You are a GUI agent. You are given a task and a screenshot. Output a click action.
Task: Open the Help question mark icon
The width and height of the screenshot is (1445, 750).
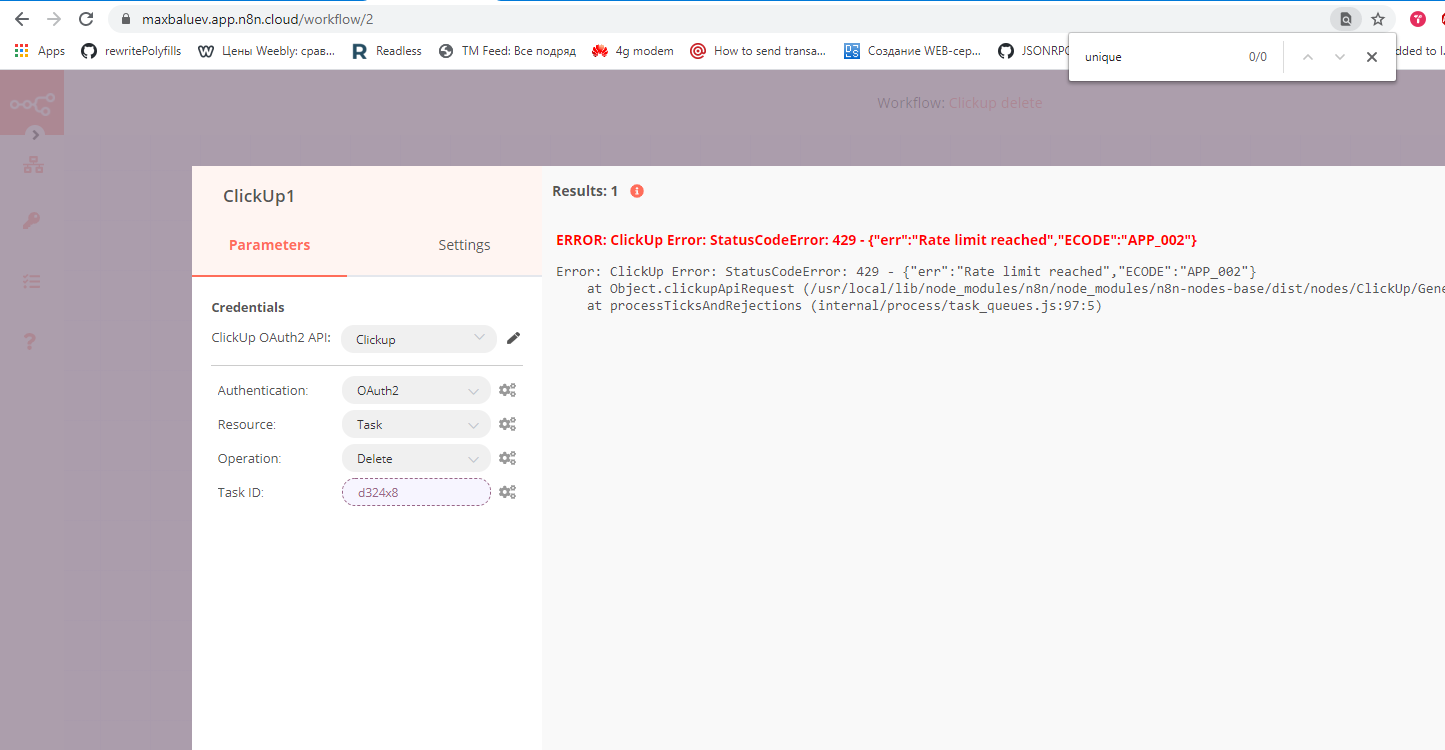tap(32, 342)
